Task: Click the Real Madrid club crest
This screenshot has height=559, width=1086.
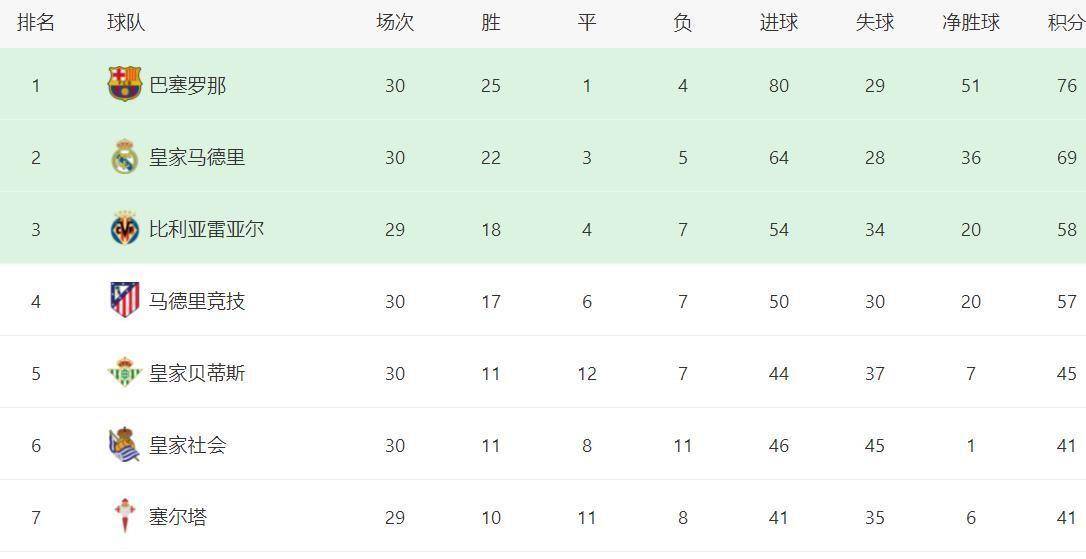Action: 124,157
